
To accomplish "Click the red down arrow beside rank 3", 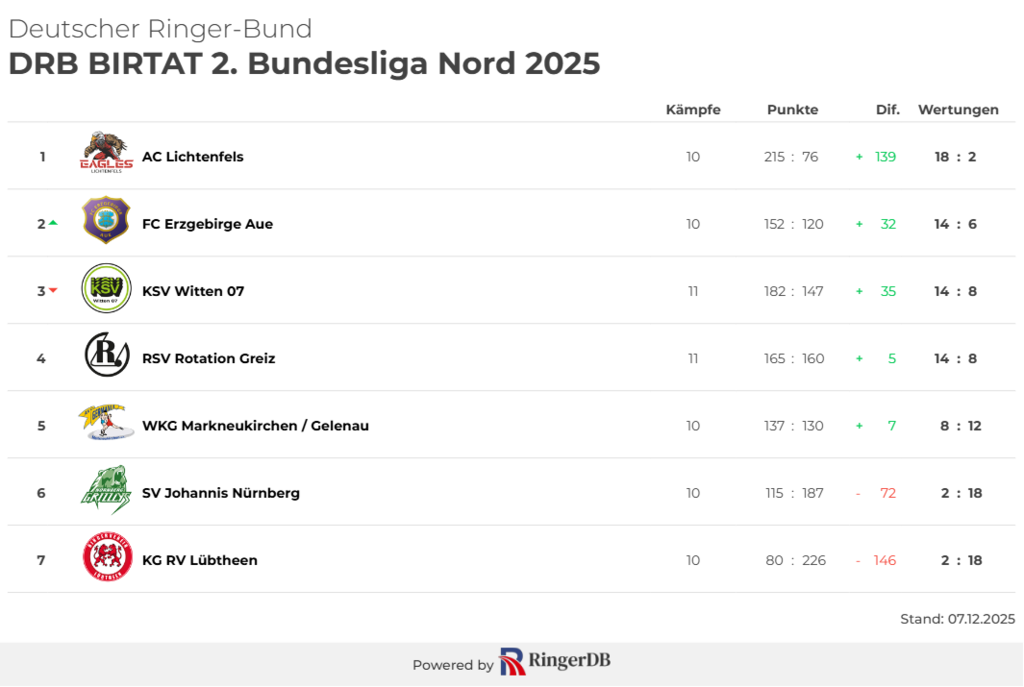I will point(53,290).
